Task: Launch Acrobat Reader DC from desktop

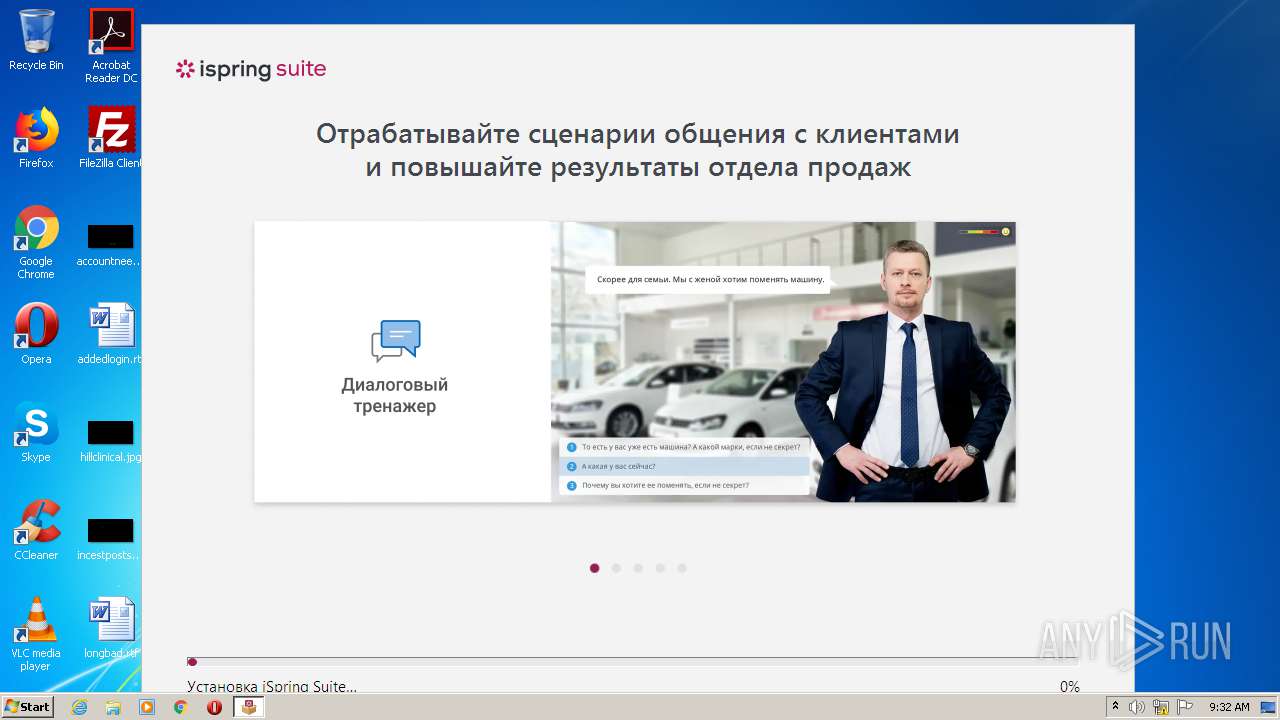Action: [111, 46]
